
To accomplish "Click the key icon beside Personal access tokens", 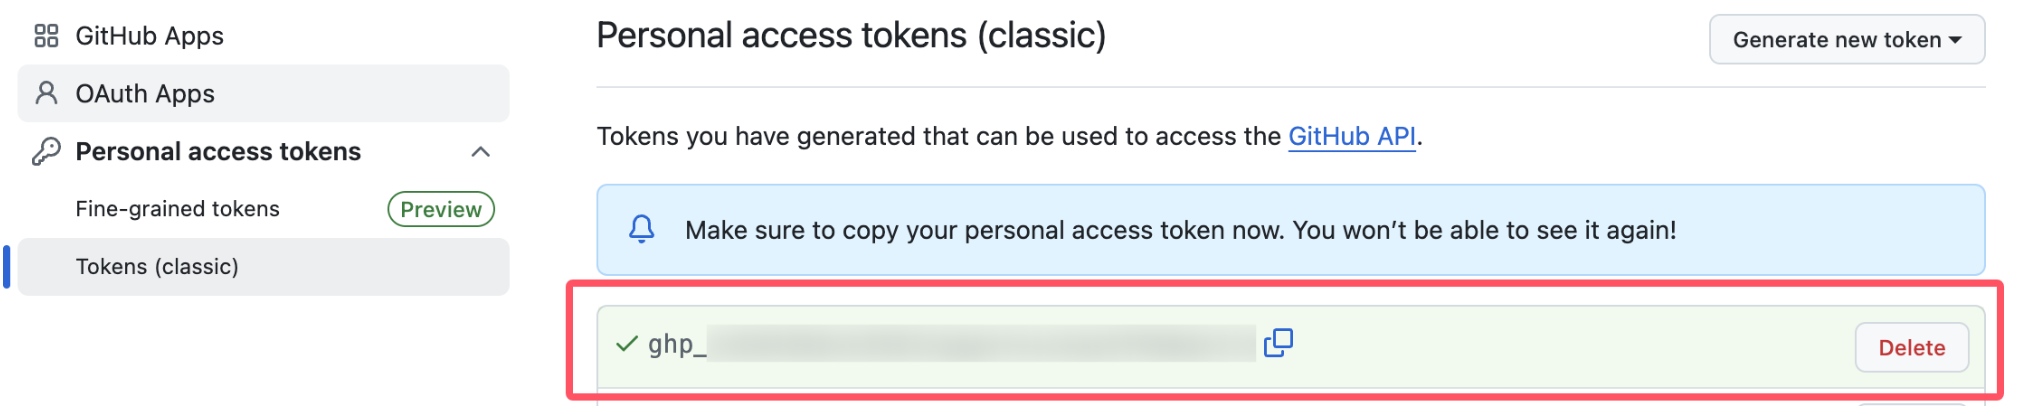I will 46,152.
